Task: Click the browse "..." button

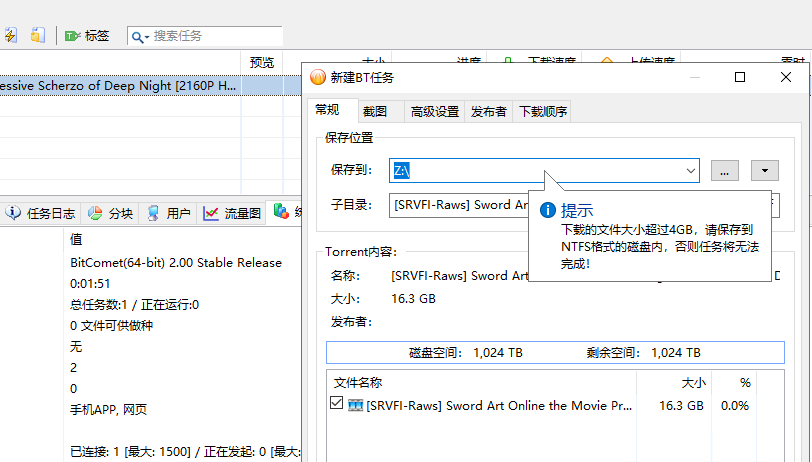Action: point(724,170)
